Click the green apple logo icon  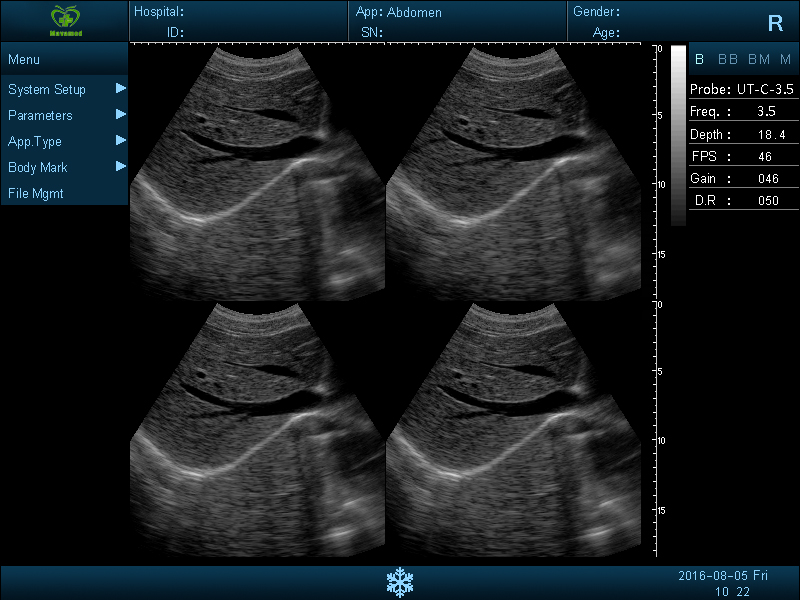coord(65,20)
